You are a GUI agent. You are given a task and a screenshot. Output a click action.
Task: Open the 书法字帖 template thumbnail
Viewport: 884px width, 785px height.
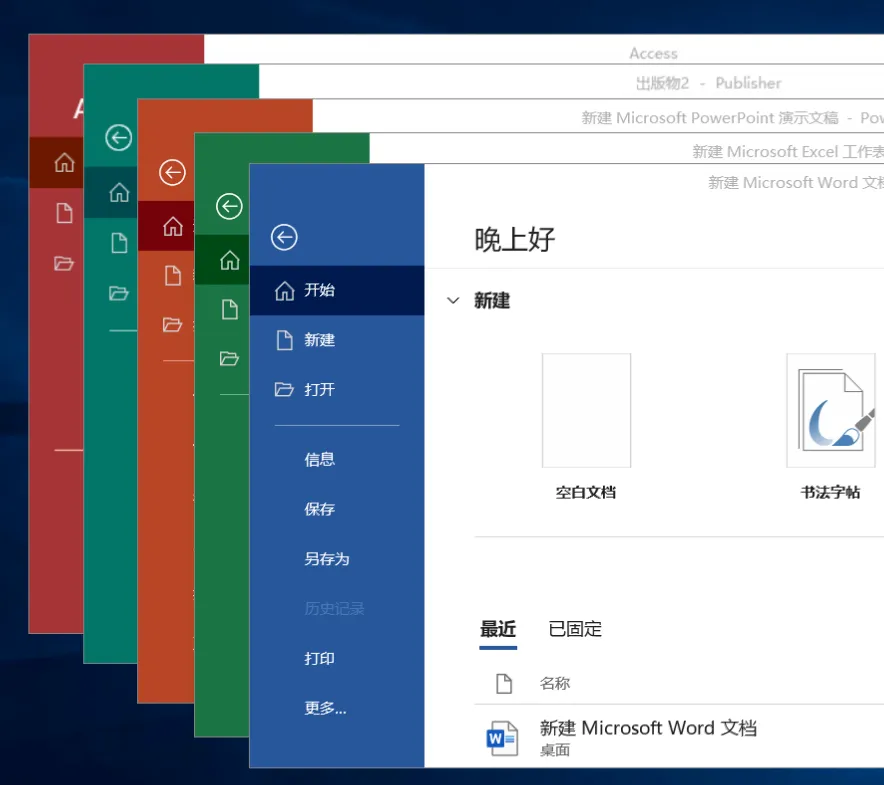[x=831, y=411]
